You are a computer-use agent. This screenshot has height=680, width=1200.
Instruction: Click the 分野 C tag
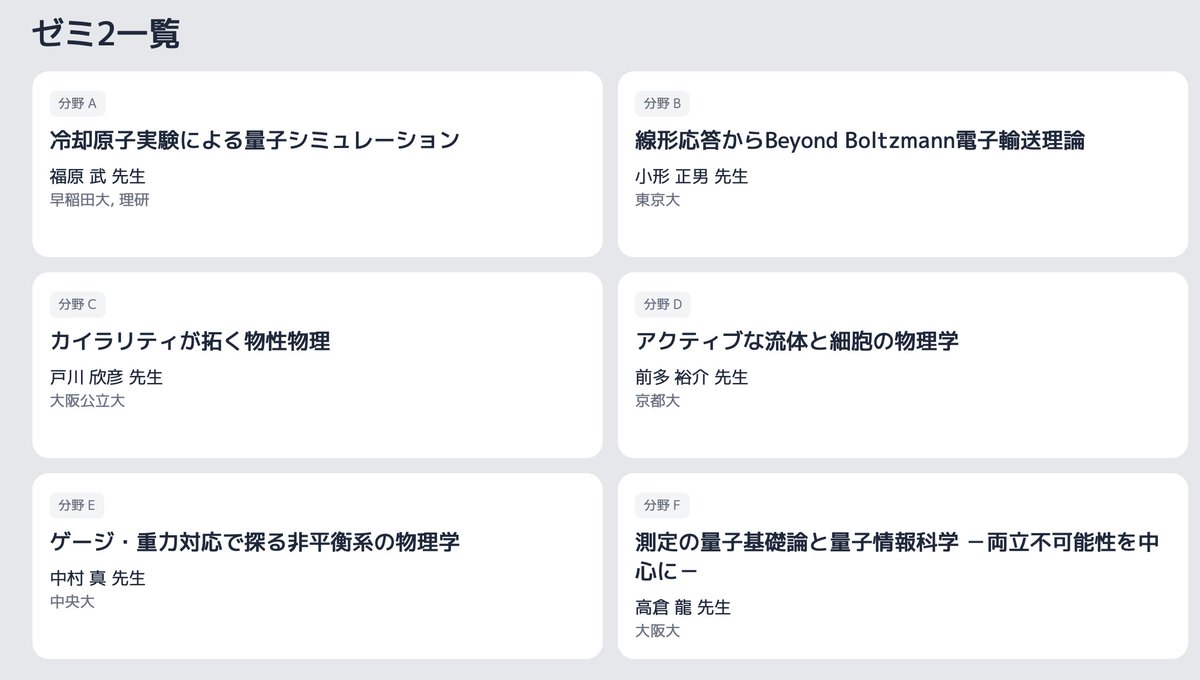pyautogui.click(x=77, y=305)
